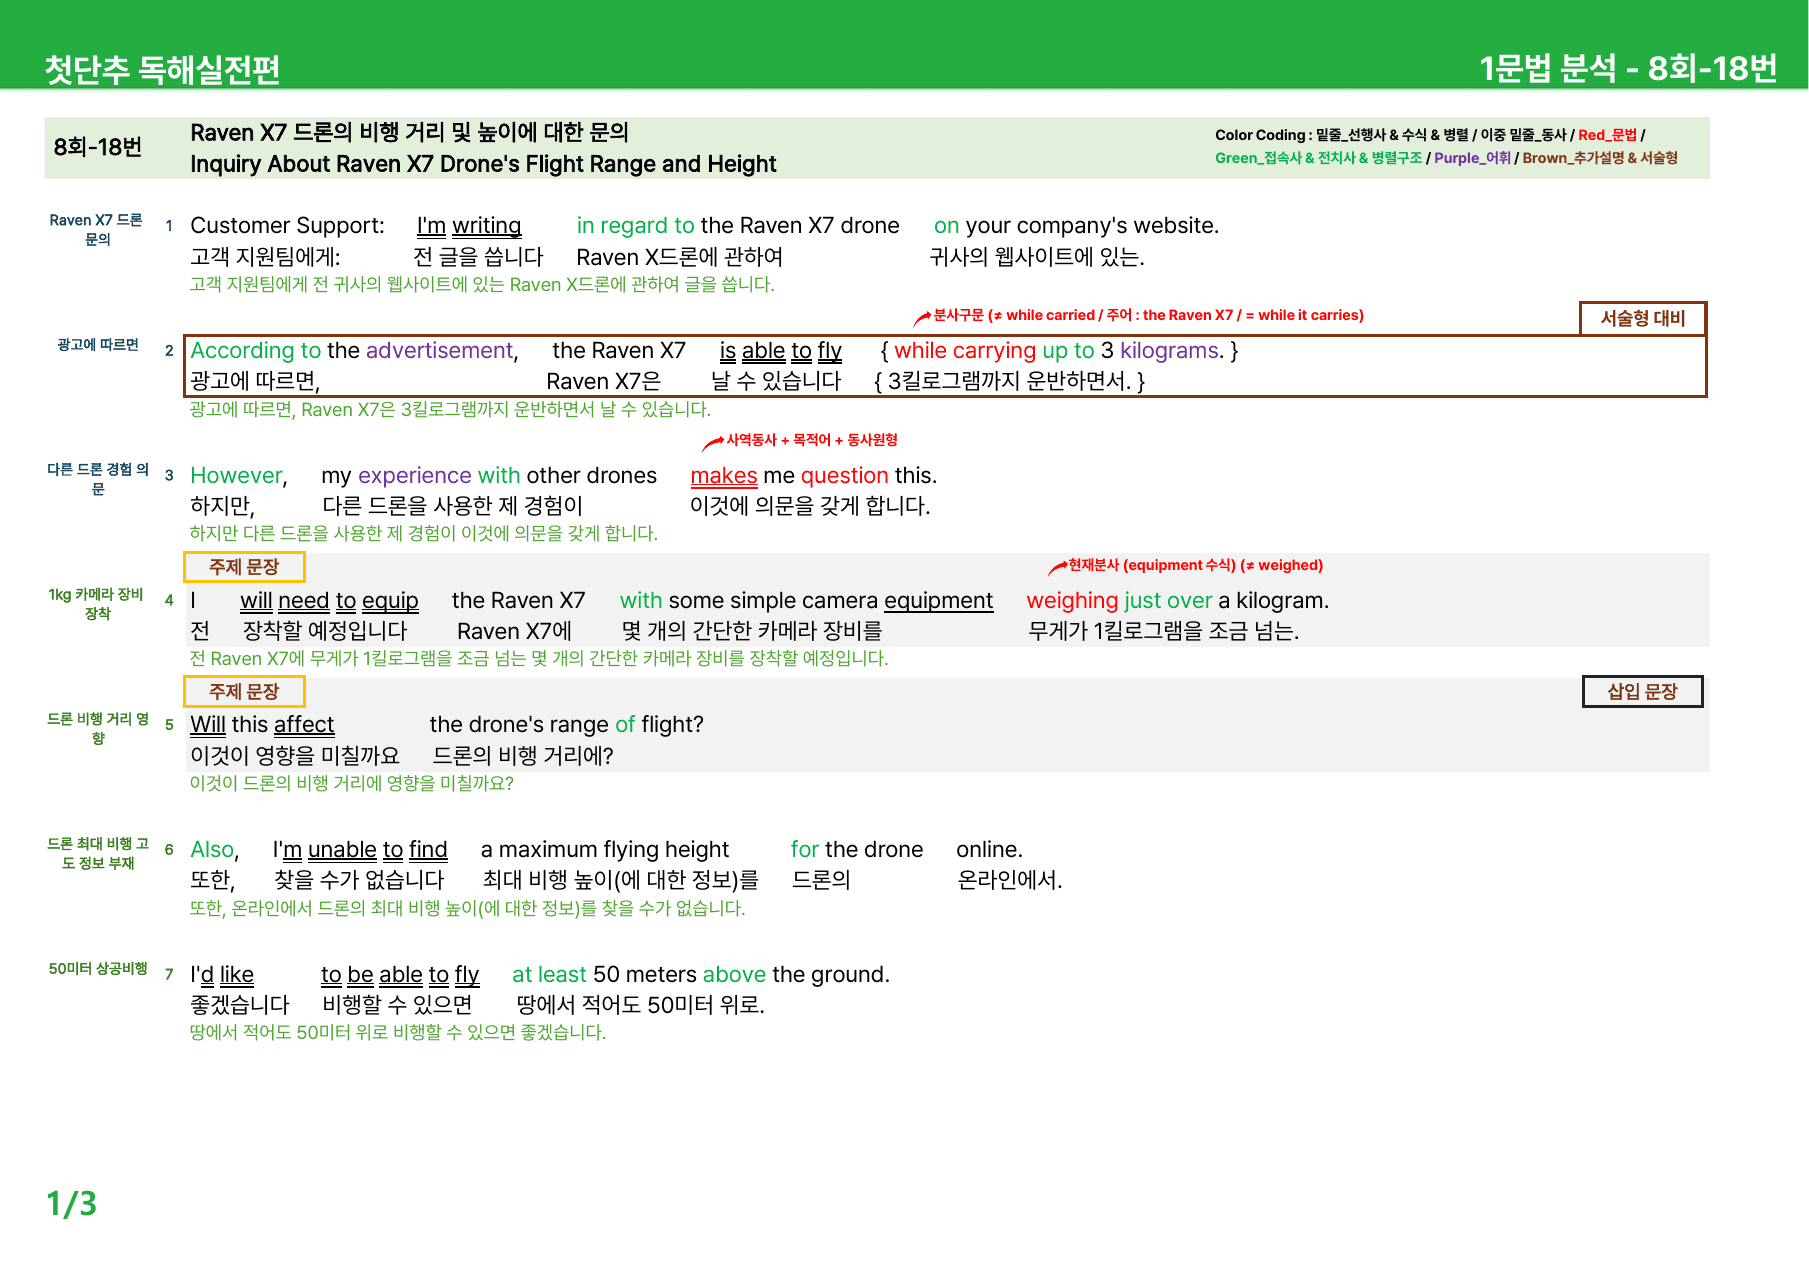This screenshot has width=1809, height=1279.
Task: Click the side note '드론 비행 거리 영향'
Action: [97, 728]
